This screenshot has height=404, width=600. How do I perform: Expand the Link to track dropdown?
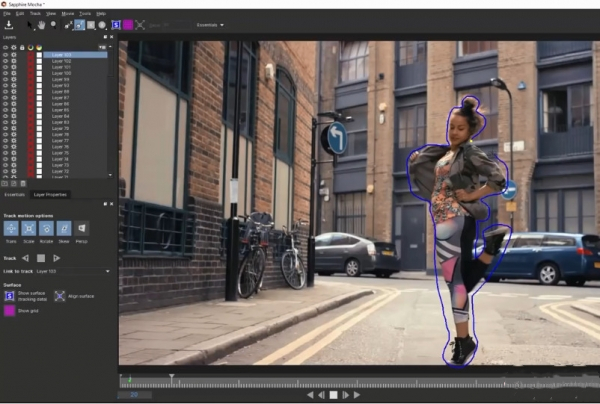[x=107, y=271]
